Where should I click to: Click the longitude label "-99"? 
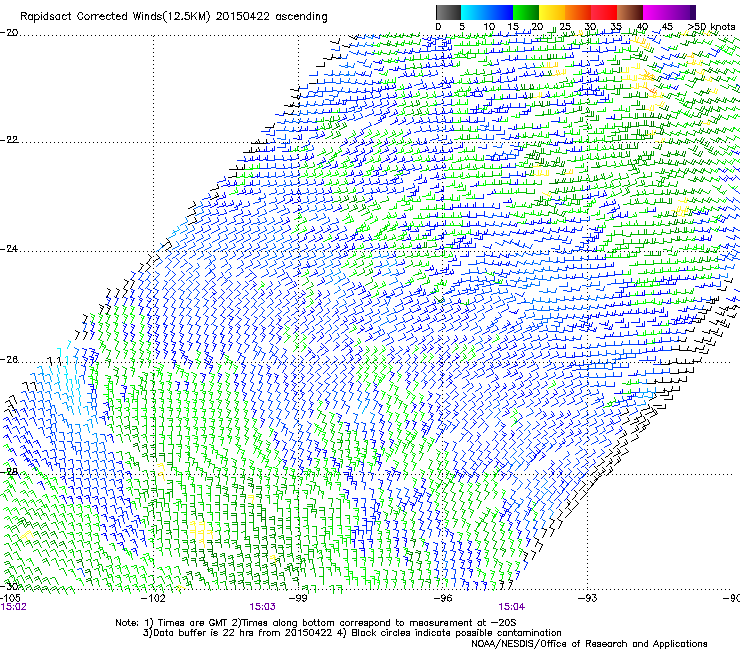click(x=298, y=599)
